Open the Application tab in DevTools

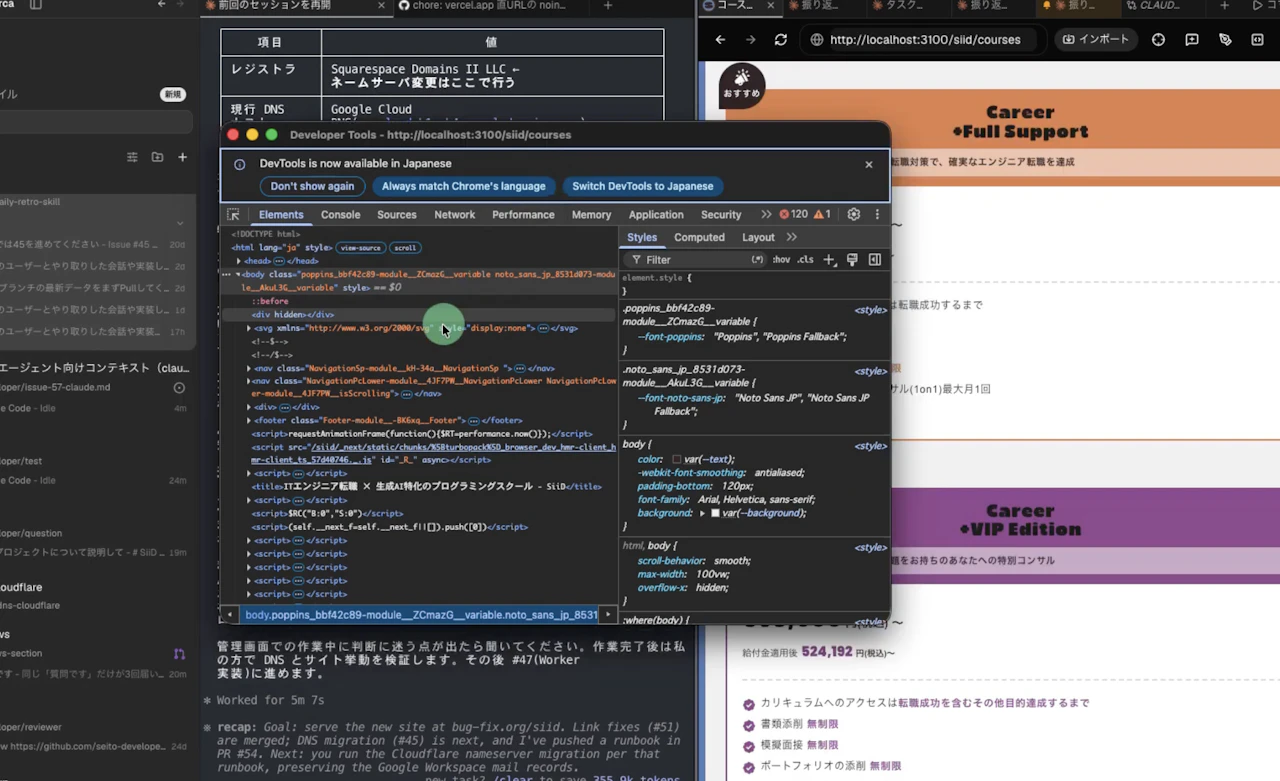point(656,215)
